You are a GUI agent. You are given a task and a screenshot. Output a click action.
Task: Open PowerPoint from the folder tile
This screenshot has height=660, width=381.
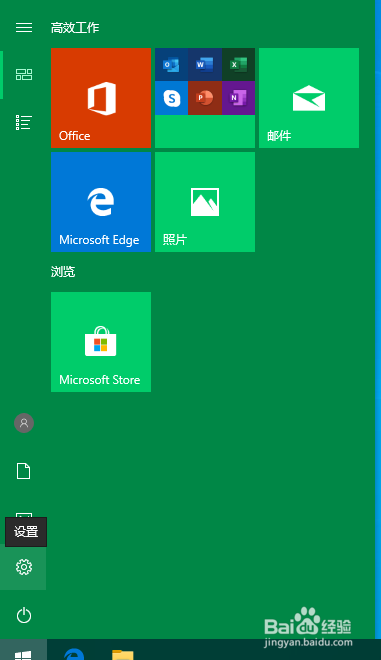point(205,98)
